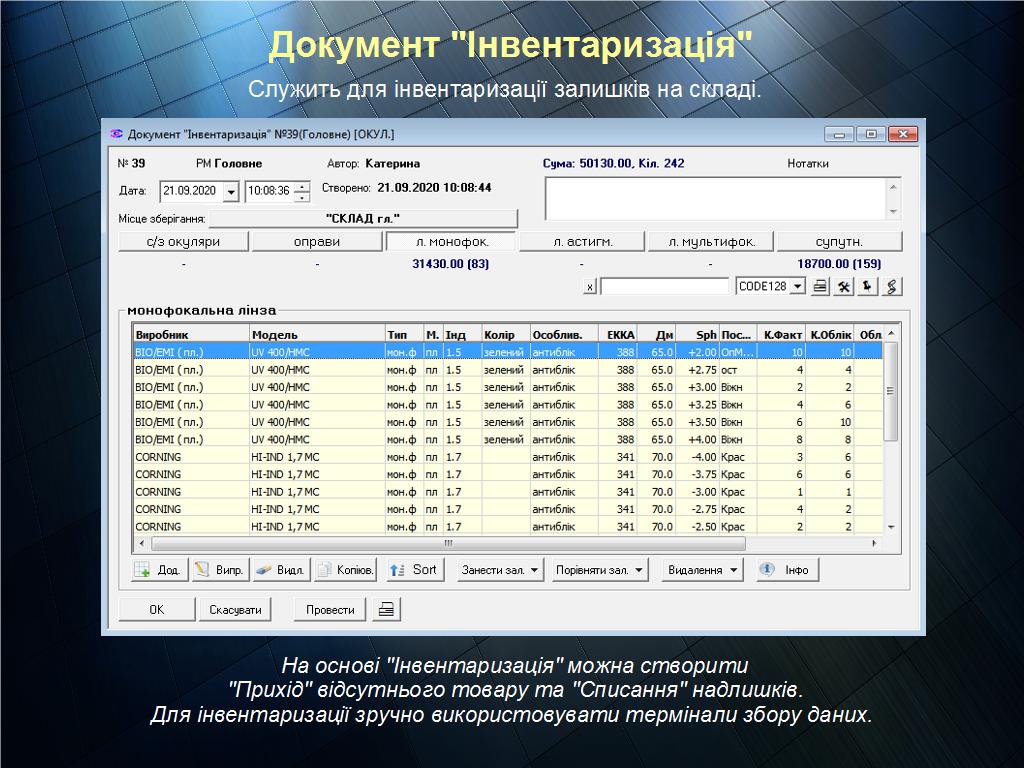Open the 'Інфо' information button
The image size is (1024, 768).
click(786, 570)
